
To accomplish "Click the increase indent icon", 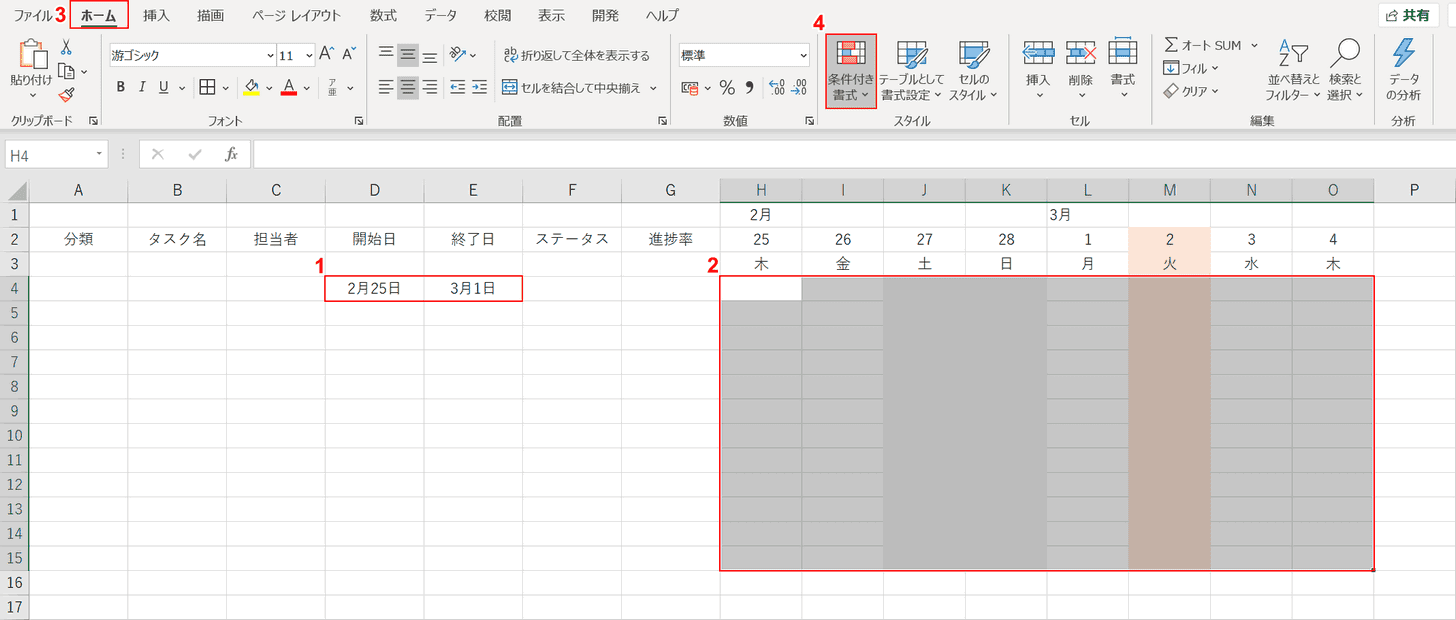I will 479,87.
